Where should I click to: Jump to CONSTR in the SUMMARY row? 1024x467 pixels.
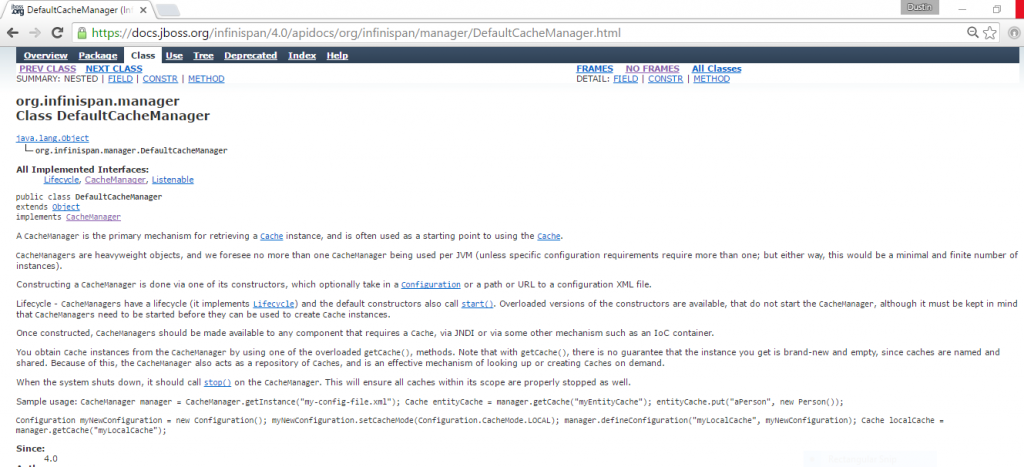[160, 78]
